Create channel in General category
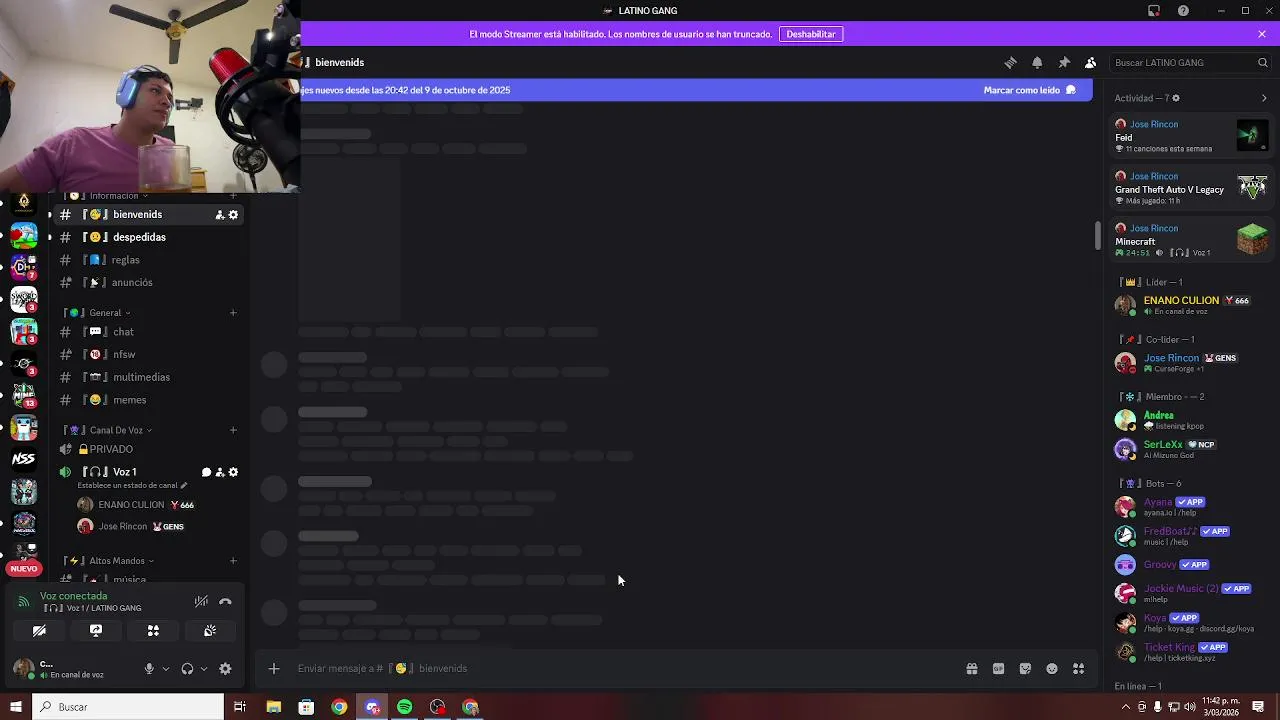The width and height of the screenshot is (1280, 720). 233,313
